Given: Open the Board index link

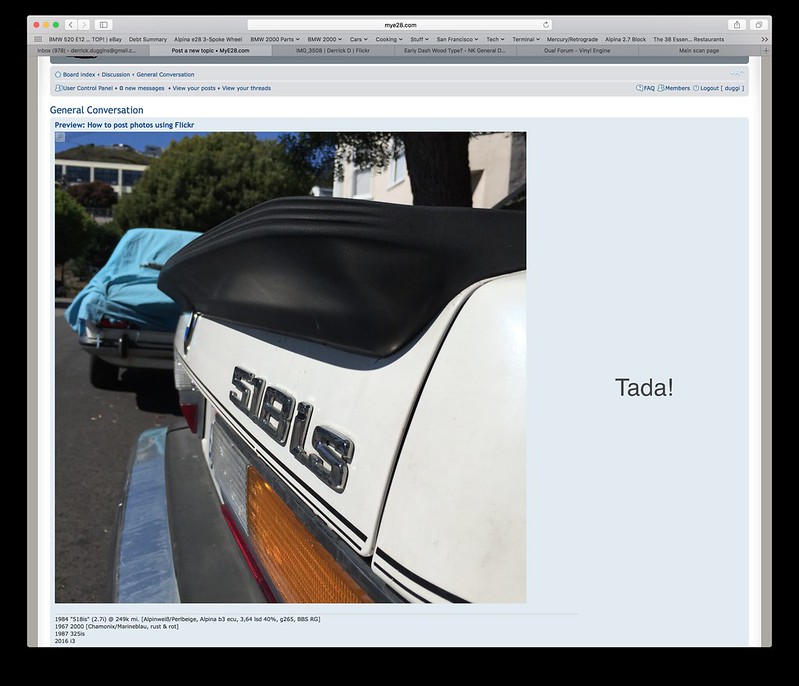Looking at the screenshot, I should (x=79, y=74).
